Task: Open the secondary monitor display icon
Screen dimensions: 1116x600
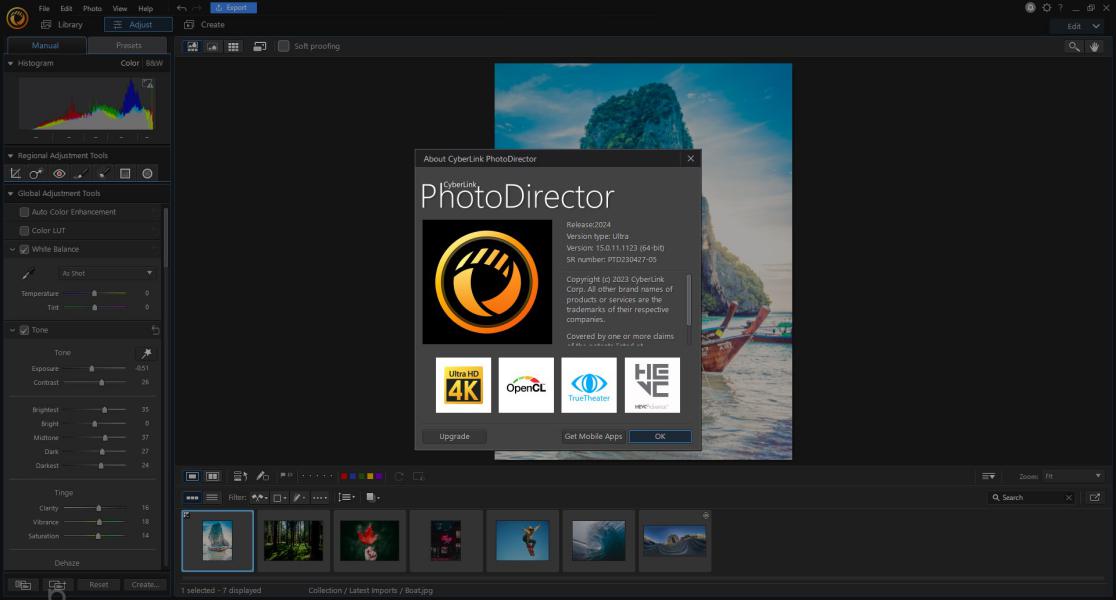Action: (x=260, y=46)
